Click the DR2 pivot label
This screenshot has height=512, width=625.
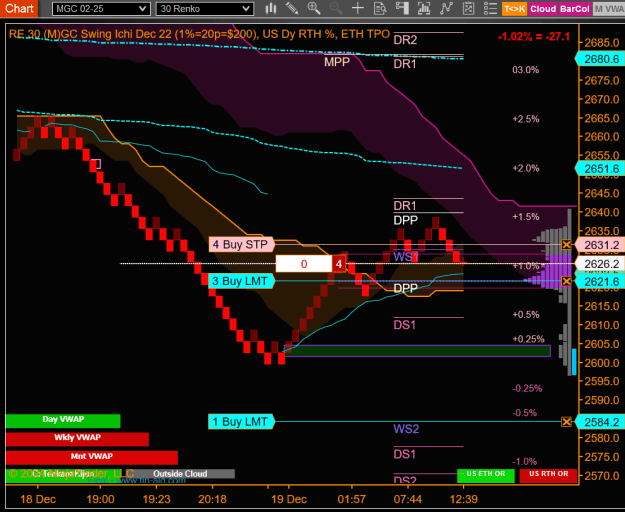(x=405, y=40)
